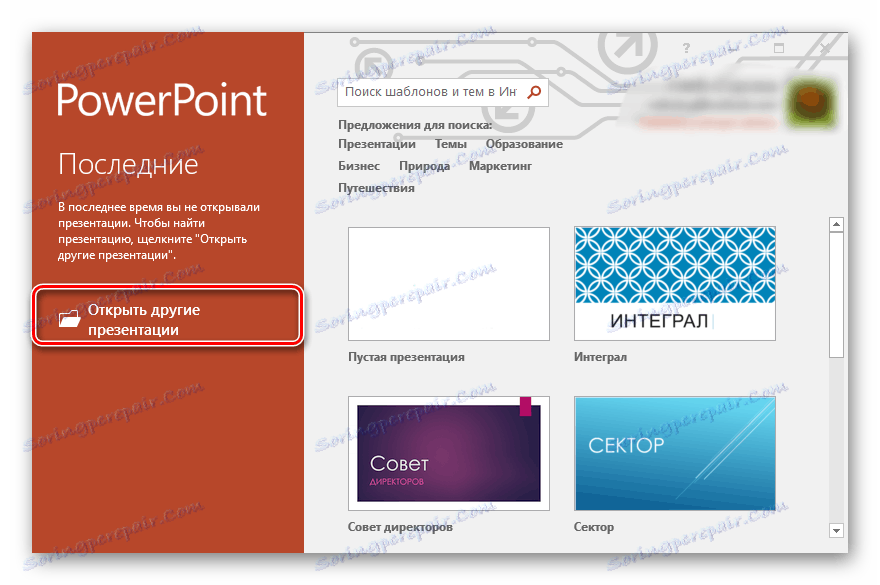The image size is (880, 585).
Task: Select the Пустая презентация template
Action: tap(448, 283)
